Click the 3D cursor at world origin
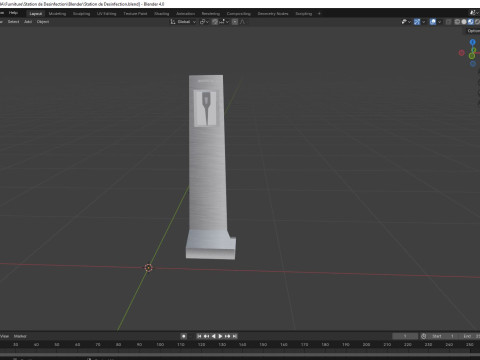 point(149,268)
